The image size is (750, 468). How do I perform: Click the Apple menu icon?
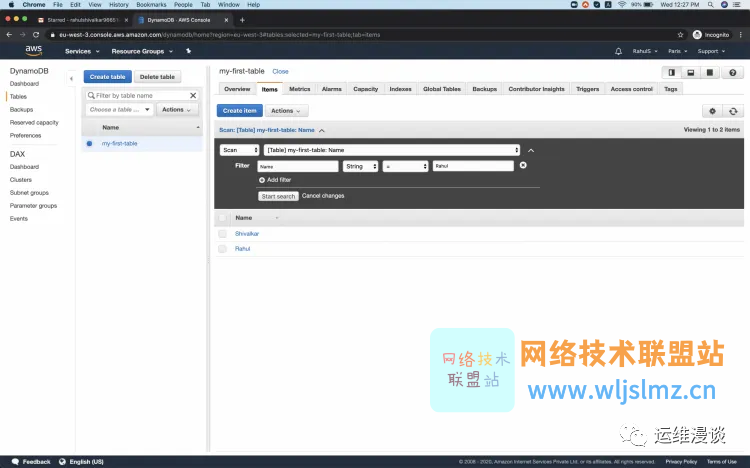pyautogui.click(x=11, y=4)
